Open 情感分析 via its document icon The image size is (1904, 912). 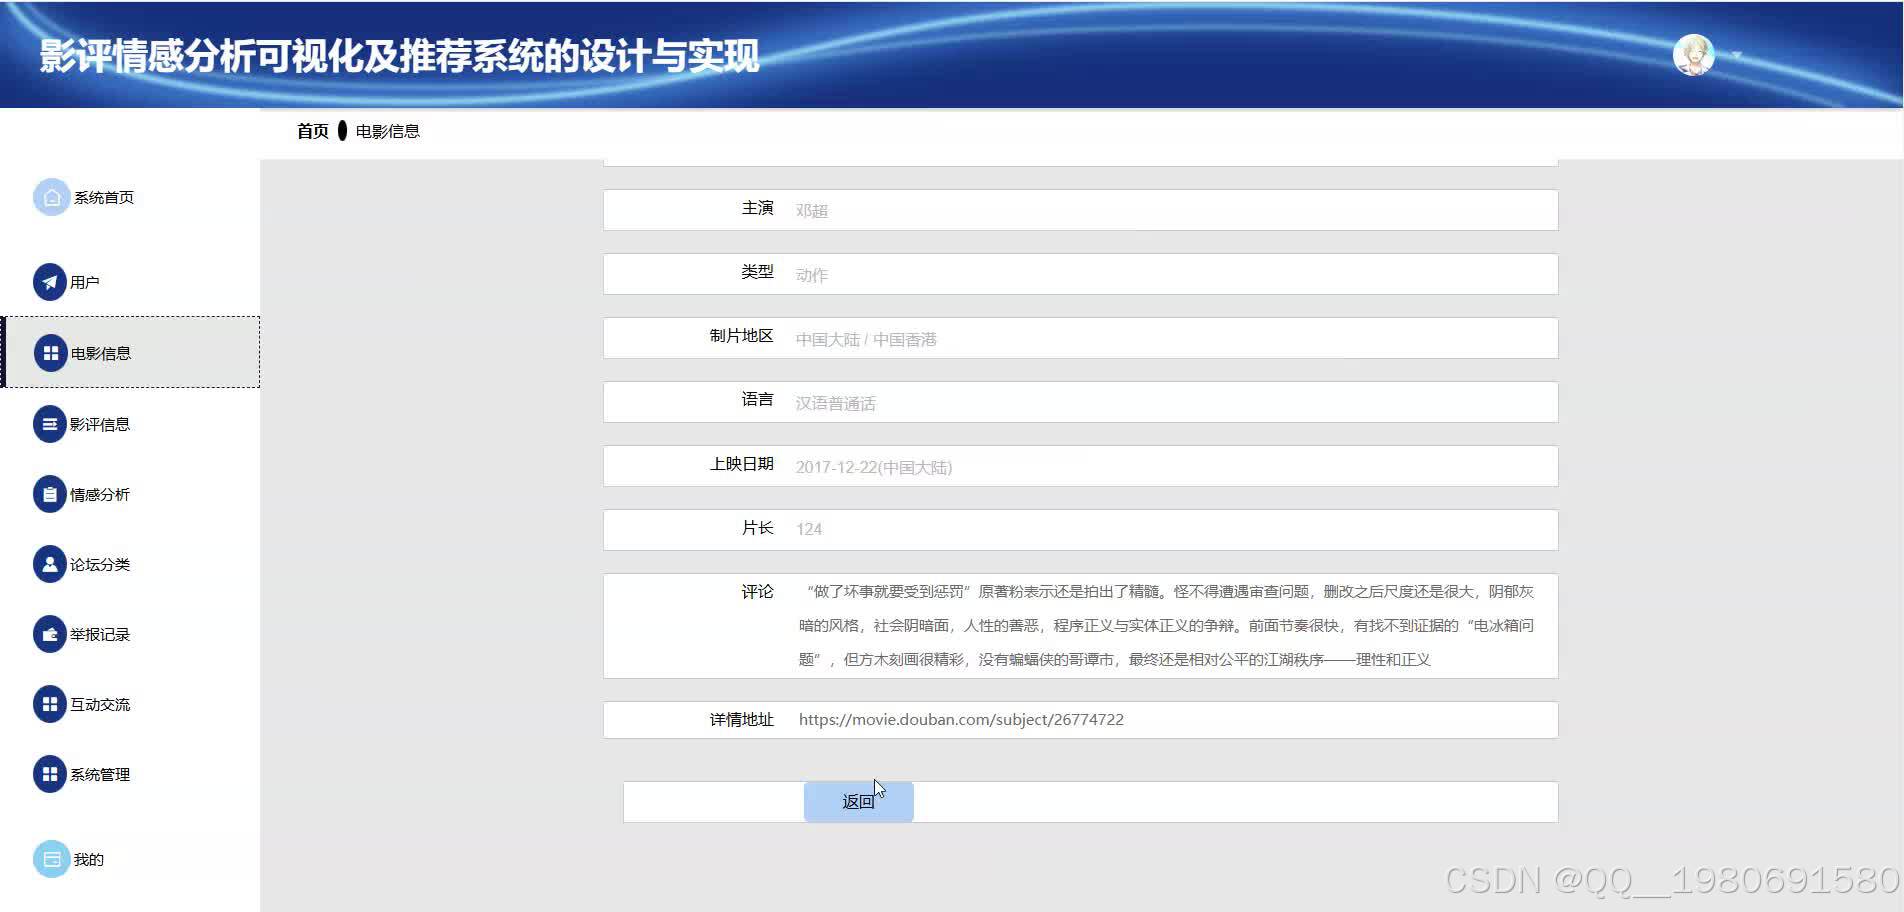click(x=51, y=493)
